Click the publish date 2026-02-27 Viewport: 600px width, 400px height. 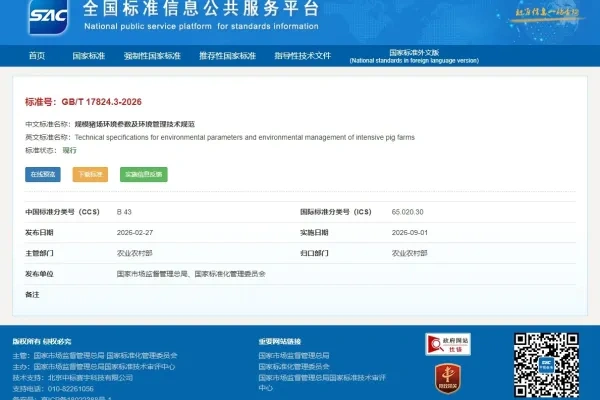[x=135, y=233]
